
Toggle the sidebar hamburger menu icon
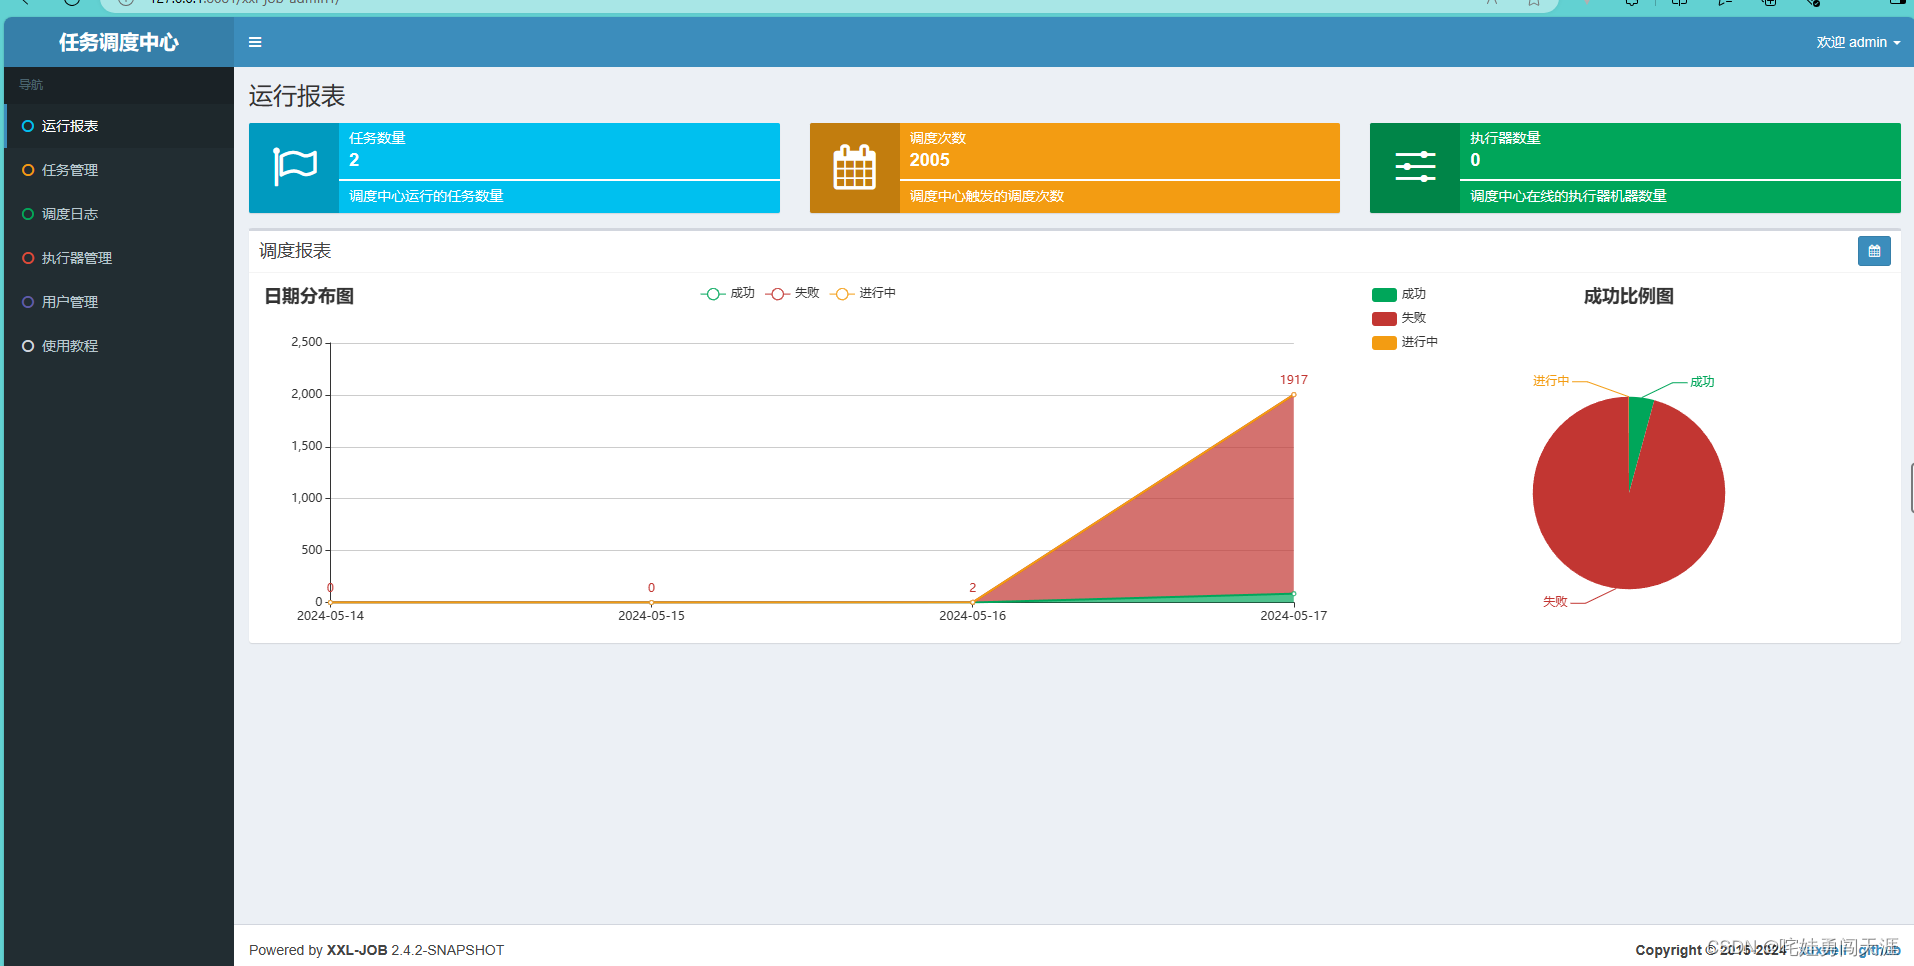(x=255, y=42)
